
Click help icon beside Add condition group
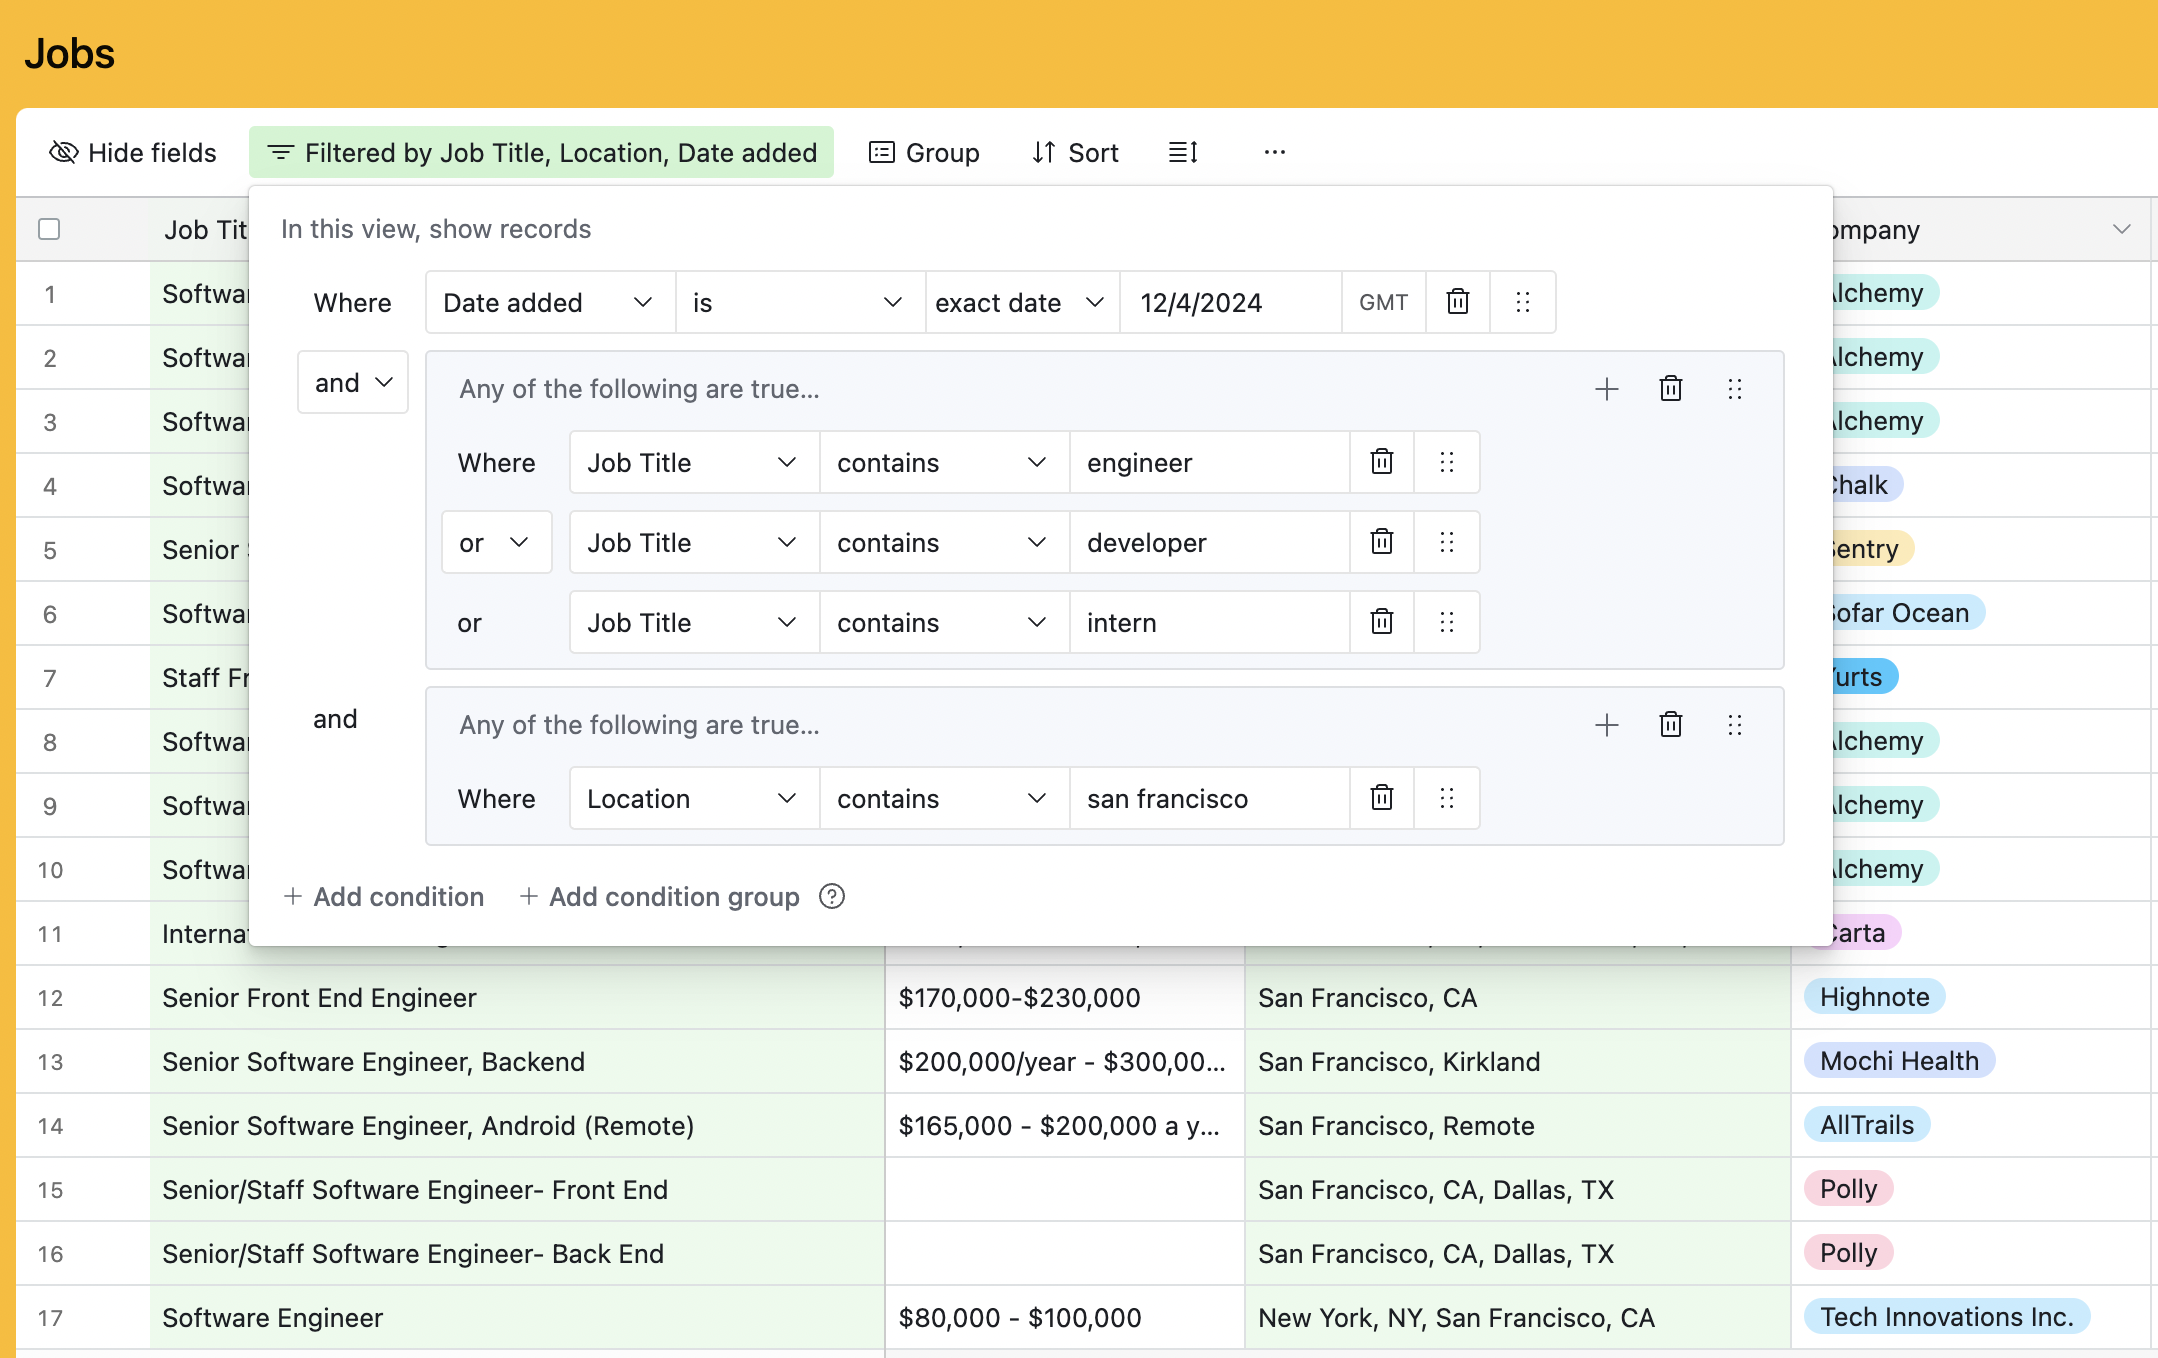click(x=831, y=896)
